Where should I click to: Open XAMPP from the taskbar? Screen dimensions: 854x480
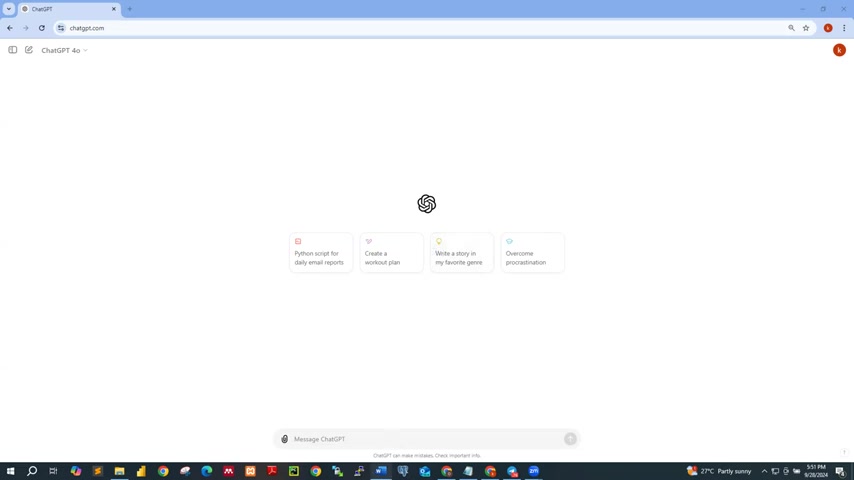250,471
